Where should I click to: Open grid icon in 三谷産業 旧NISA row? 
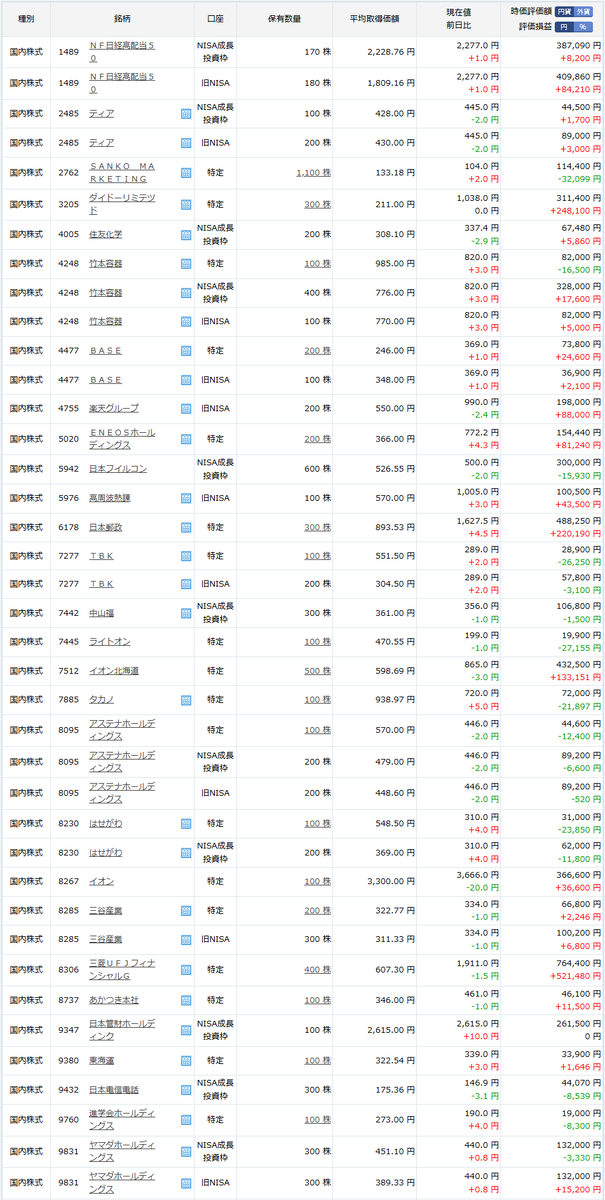pyautogui.click(x=186, y=940)
